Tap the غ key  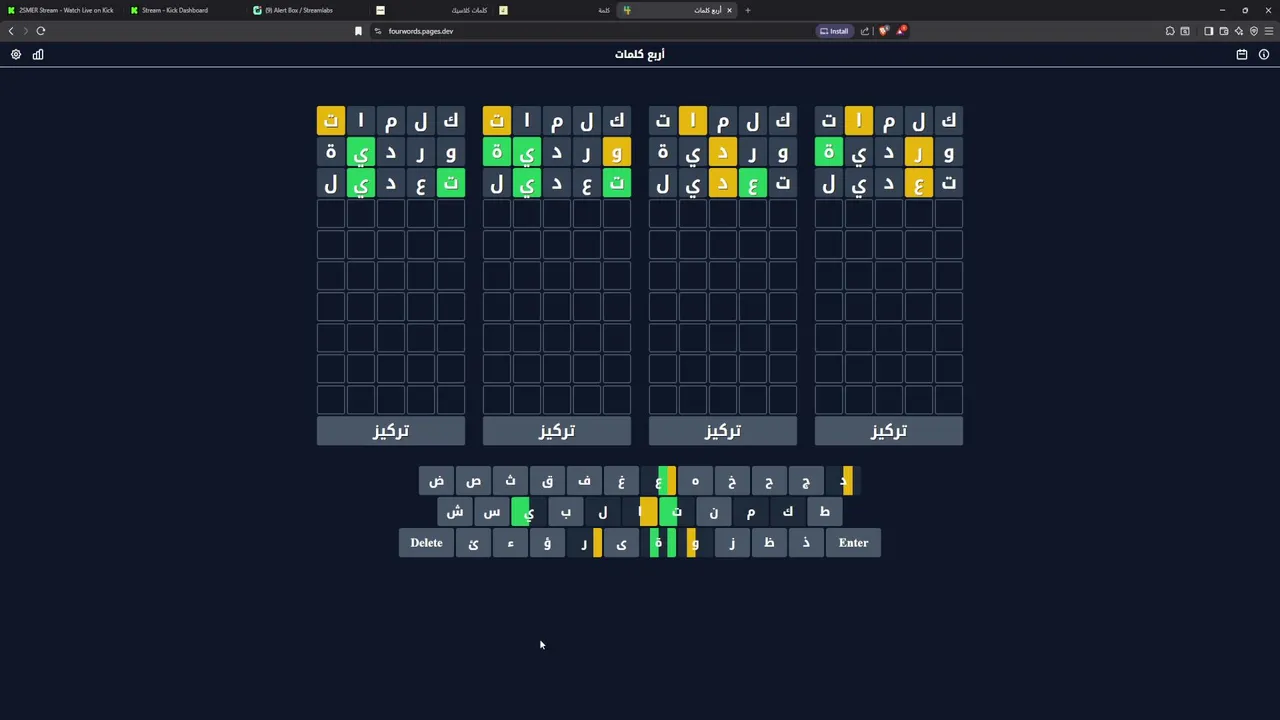[x=621, y=481]
